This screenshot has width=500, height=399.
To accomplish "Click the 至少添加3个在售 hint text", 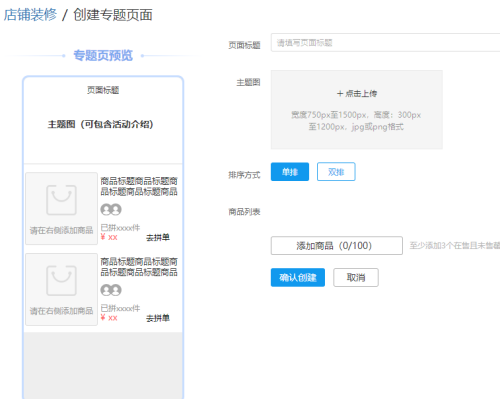I will [x=455, y=245].
